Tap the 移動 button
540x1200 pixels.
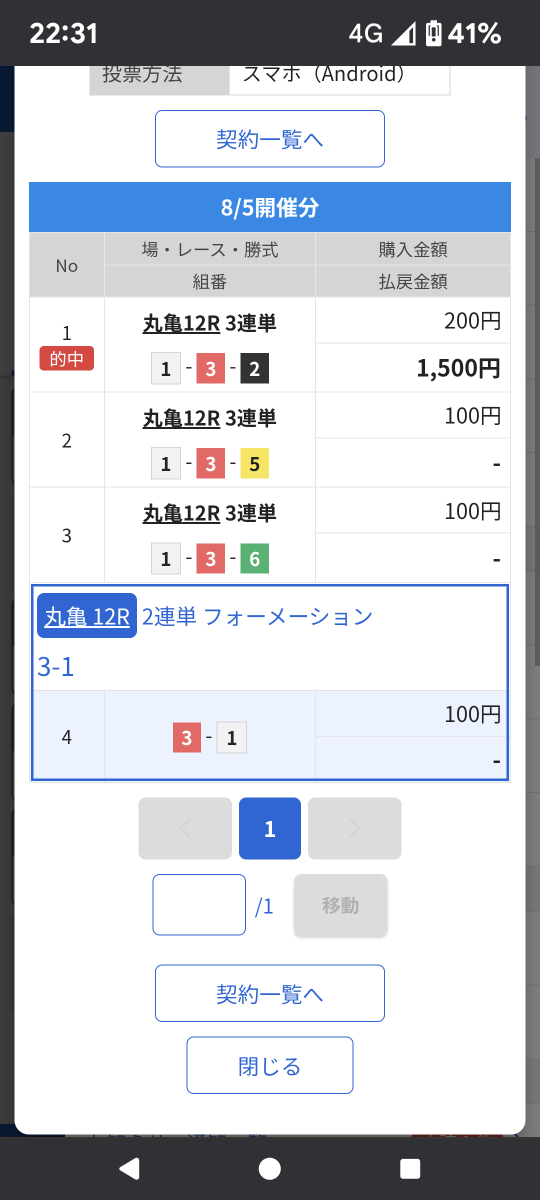pos(340,905)
